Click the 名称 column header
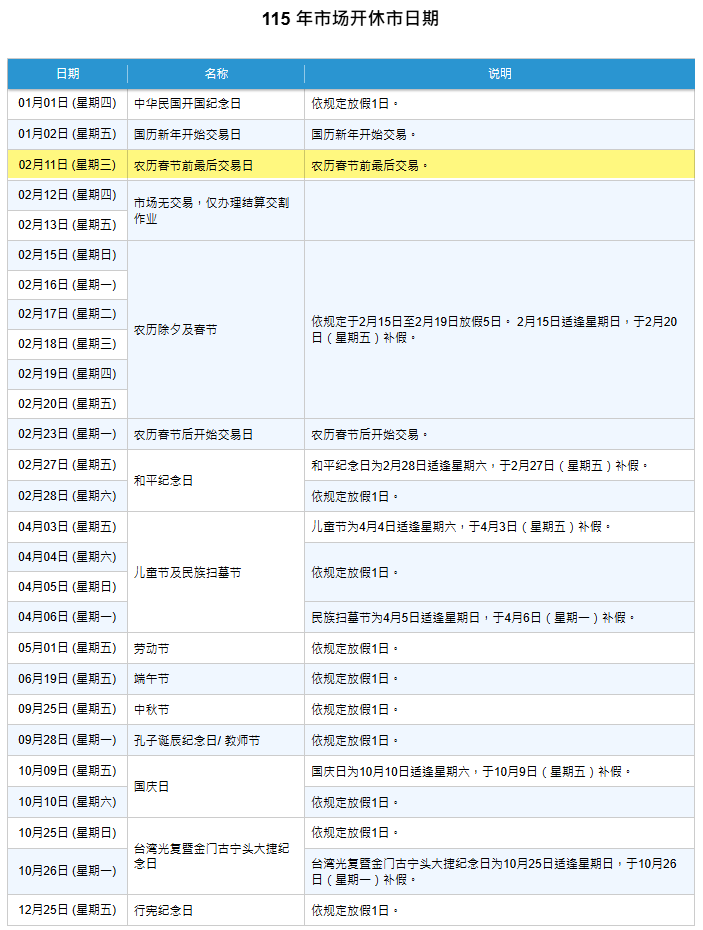The image size is (703, 930). [216, 74]
